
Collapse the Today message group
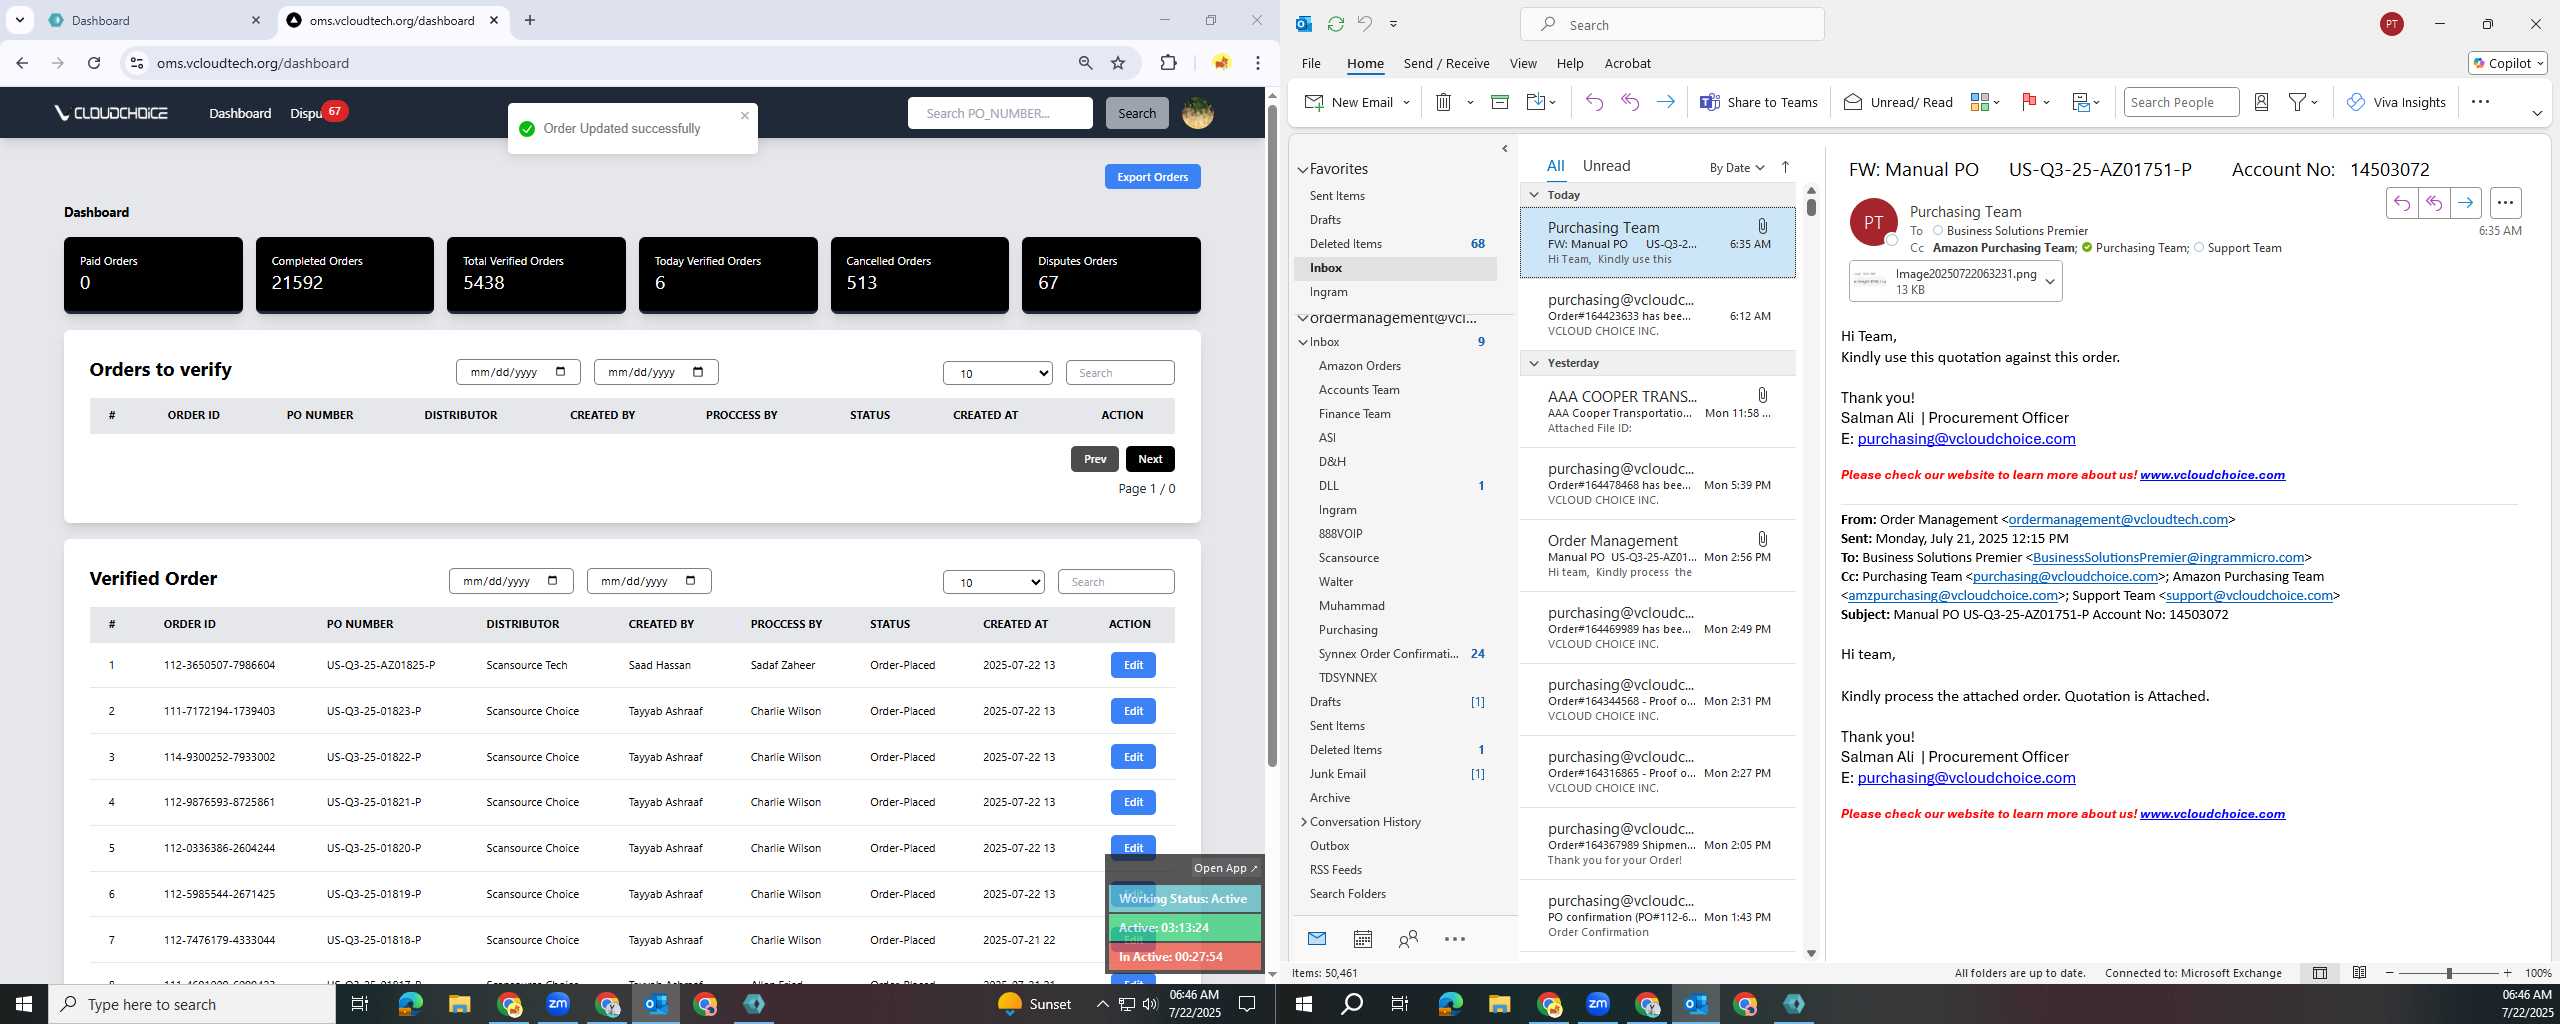[x=1534, y=195]
